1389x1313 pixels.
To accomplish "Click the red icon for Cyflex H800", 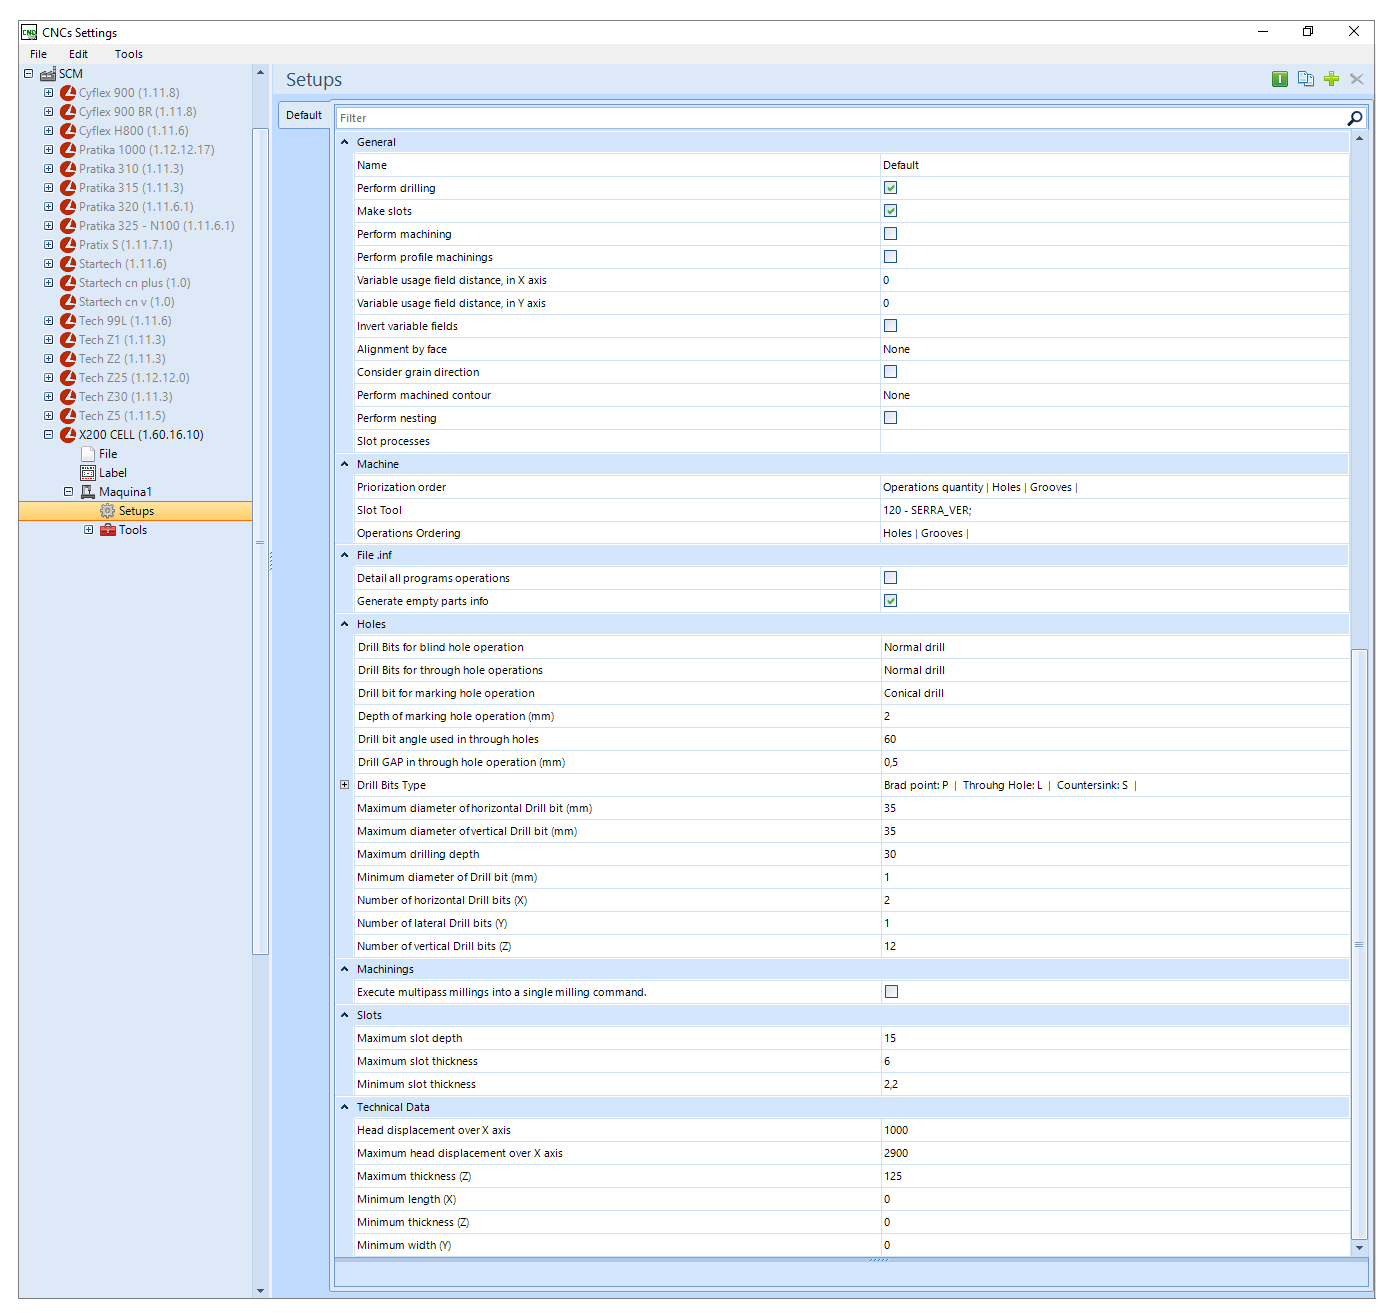I will pos(68,131).
